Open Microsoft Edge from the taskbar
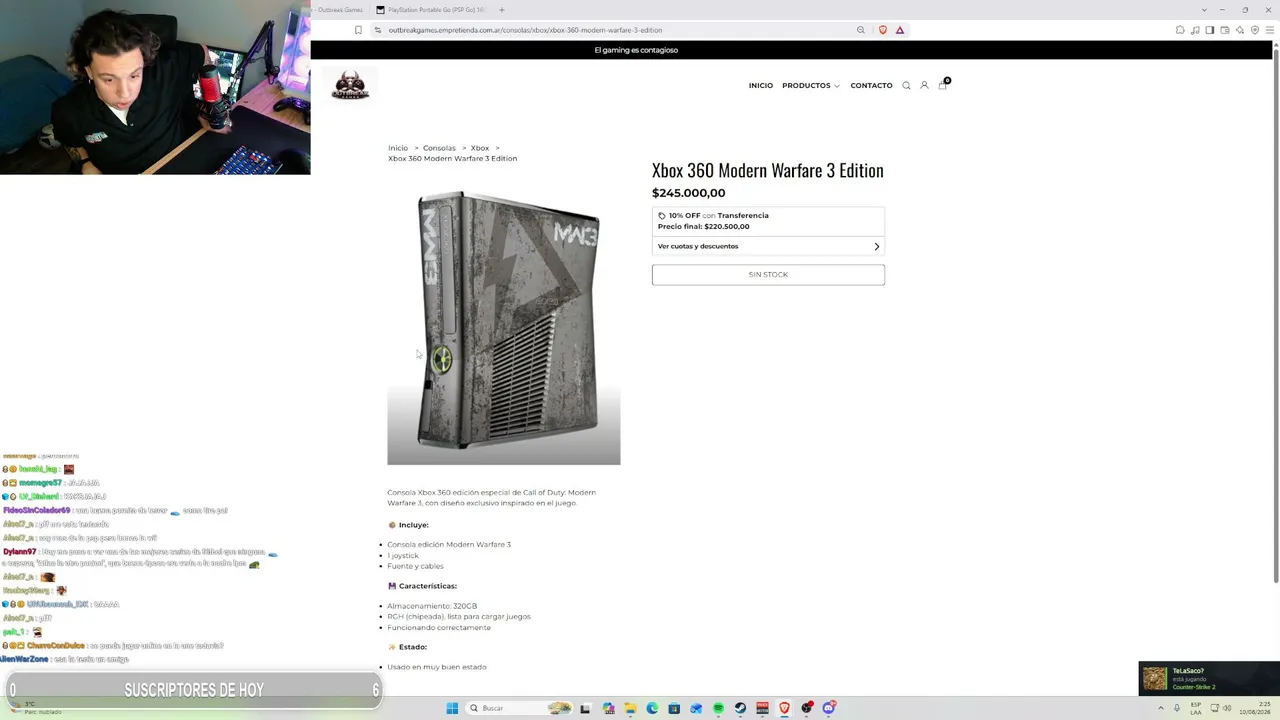This screenshot has height=720, width=1280. pyautogui.click(x=652, y=708)
